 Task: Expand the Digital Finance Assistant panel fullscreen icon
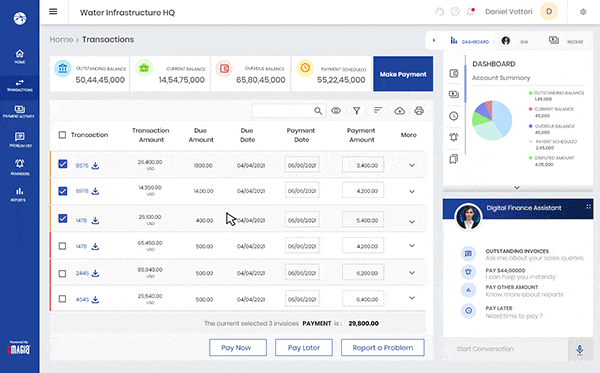click(x=588, y=207)
